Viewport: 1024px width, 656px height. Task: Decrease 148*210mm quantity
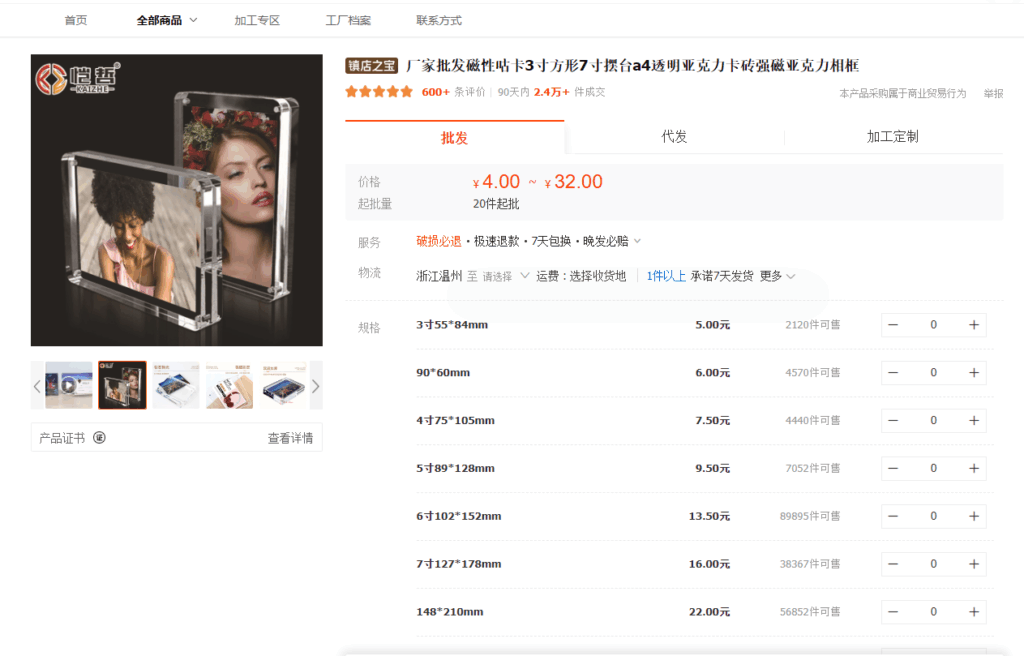click(893, 612)
